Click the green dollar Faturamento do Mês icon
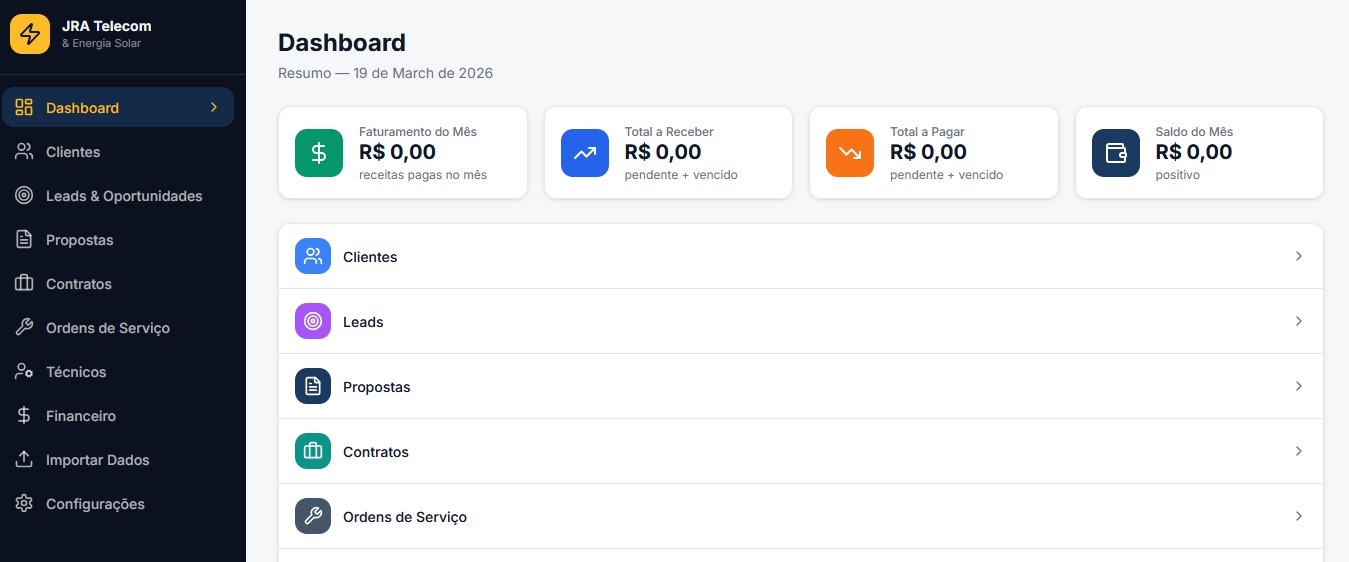This screenshot has width=1349, height=562. 319,153
